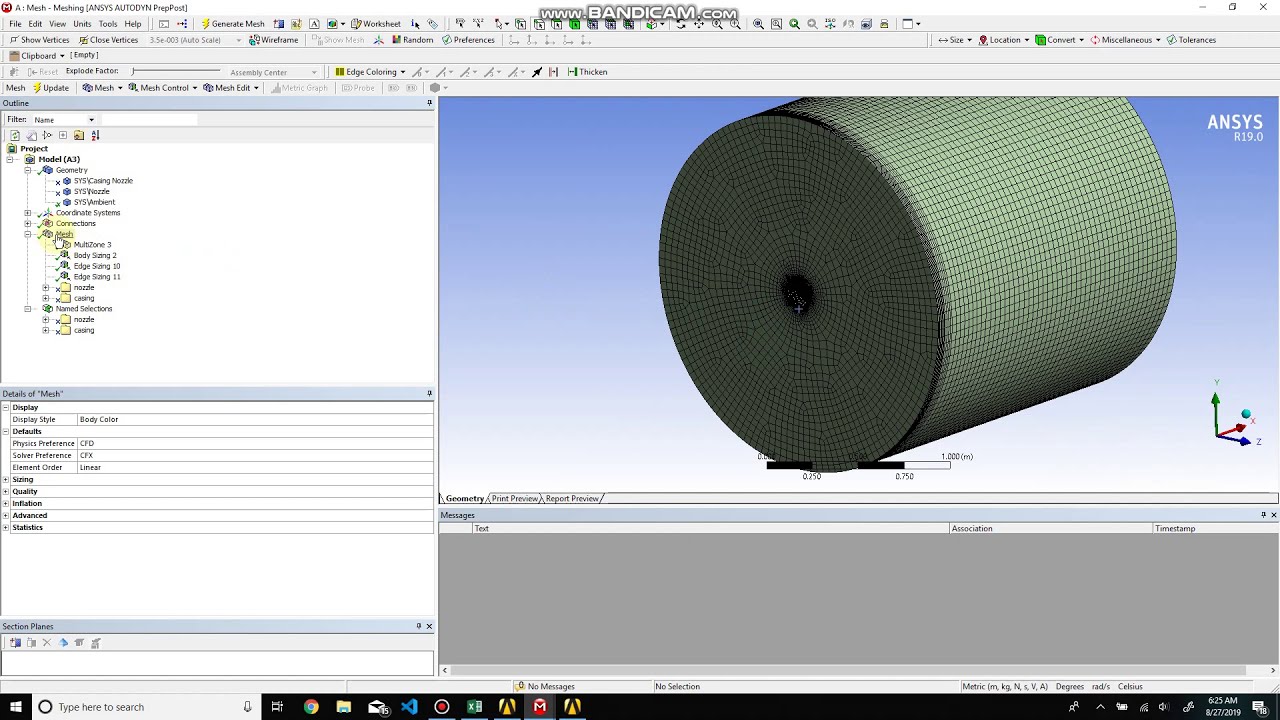1280x720 pixels.
Task: Click the Generate Mesh toolbar button
Action: click(x=233, y=24)
